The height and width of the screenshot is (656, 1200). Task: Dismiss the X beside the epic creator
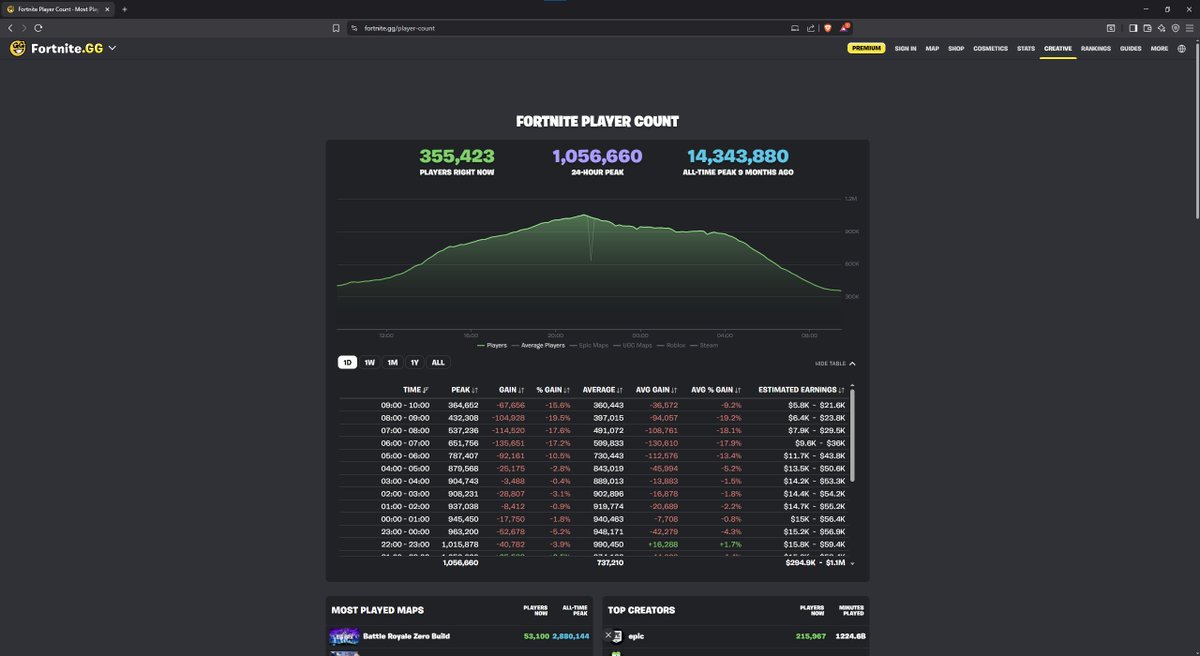click(608, 635)
